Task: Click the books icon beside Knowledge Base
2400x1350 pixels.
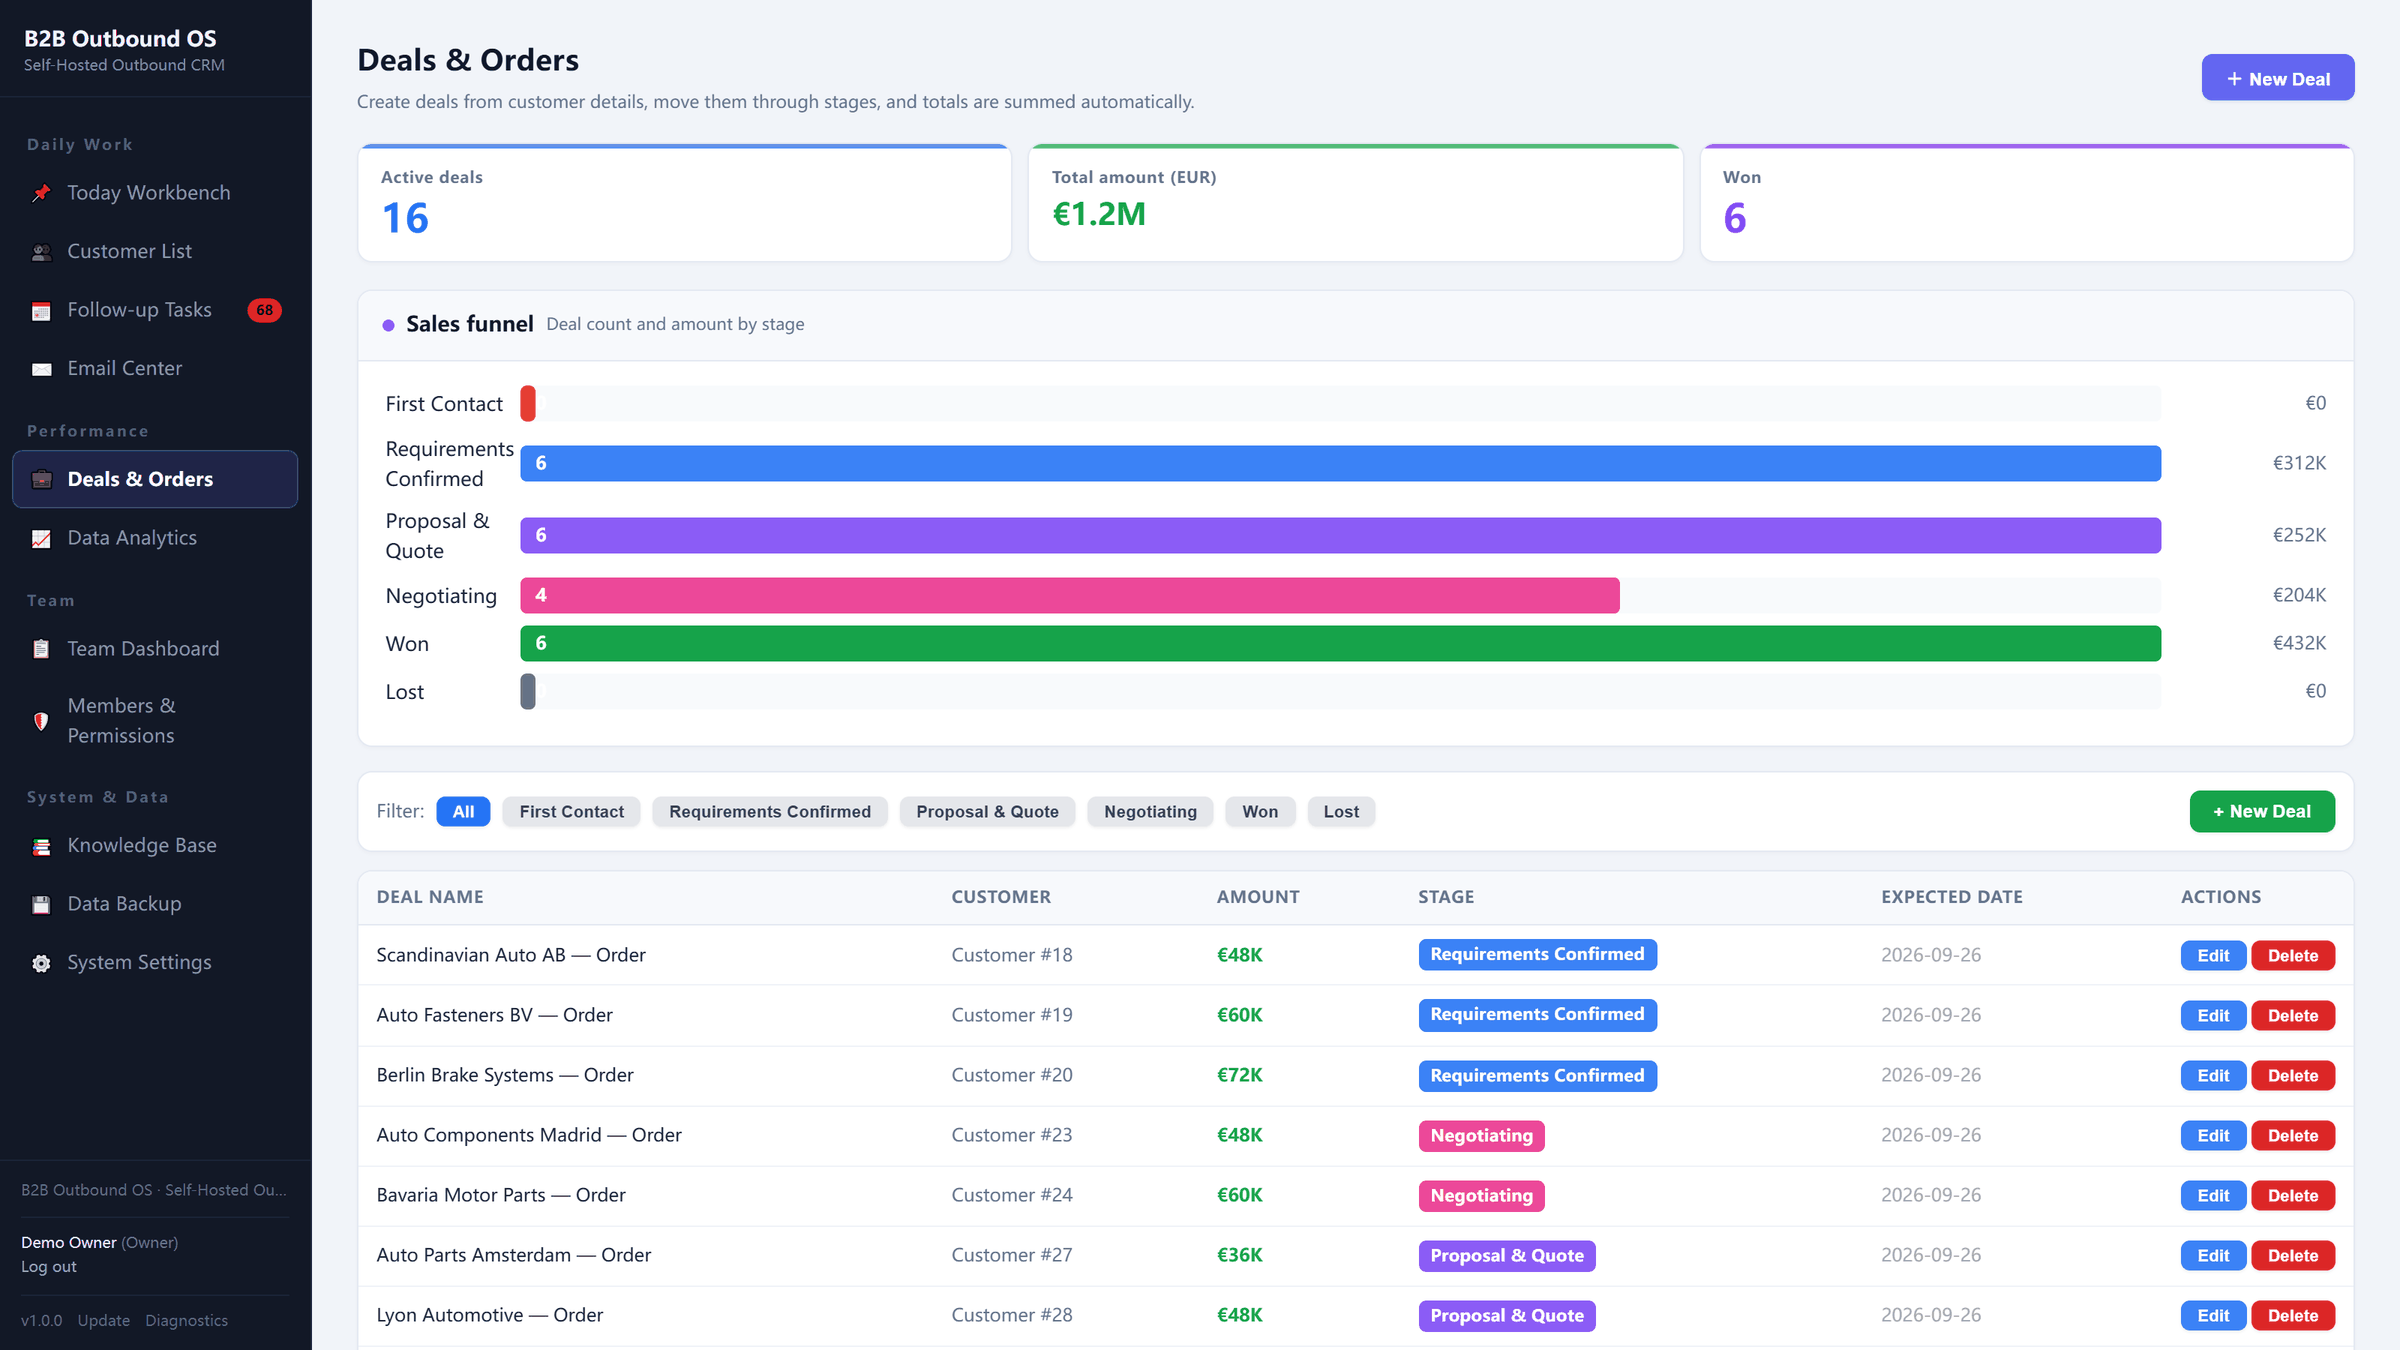Action: [41, 846]
